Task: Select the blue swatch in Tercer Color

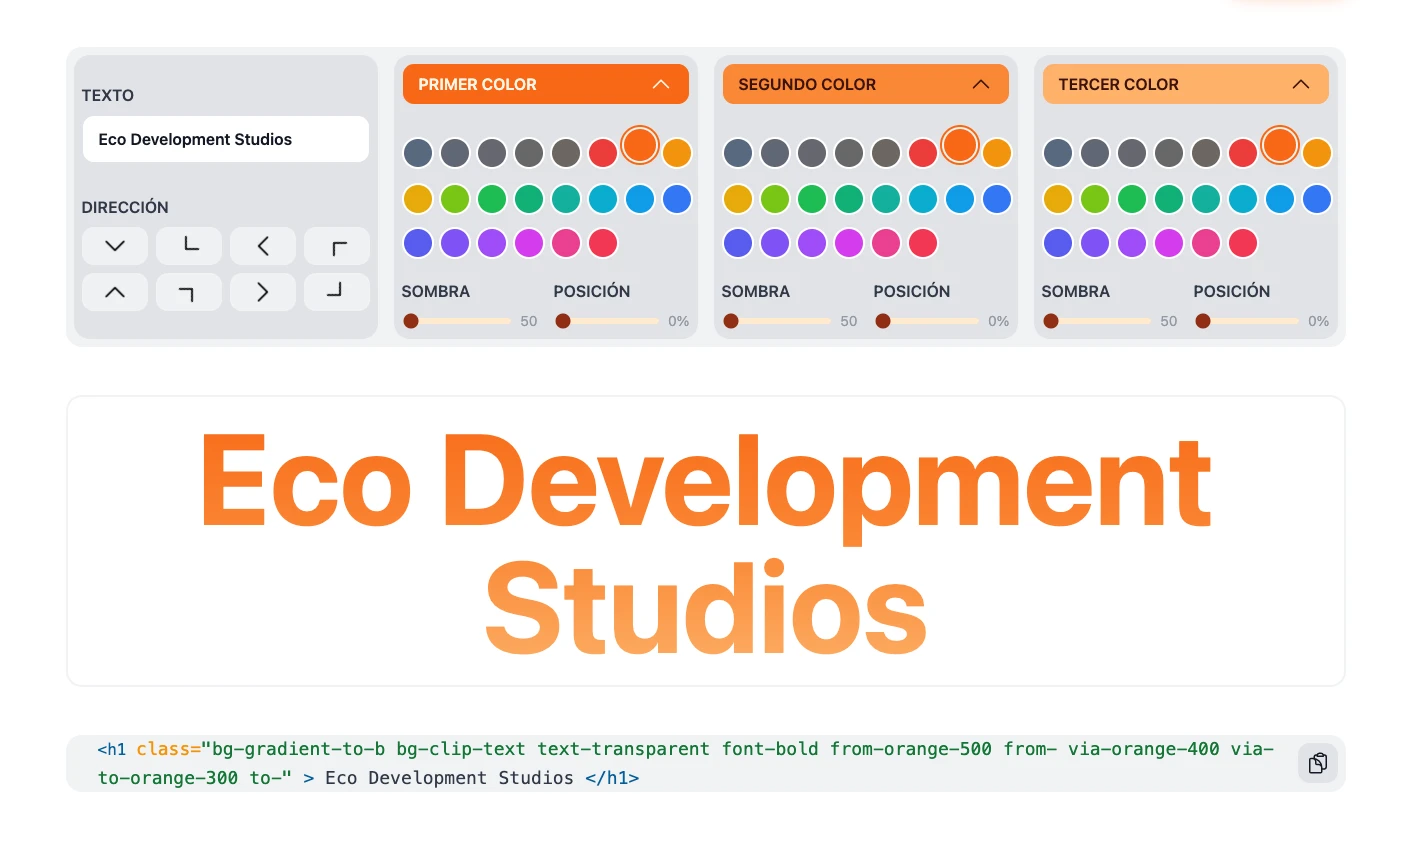Action: (x=1317, y=199)
